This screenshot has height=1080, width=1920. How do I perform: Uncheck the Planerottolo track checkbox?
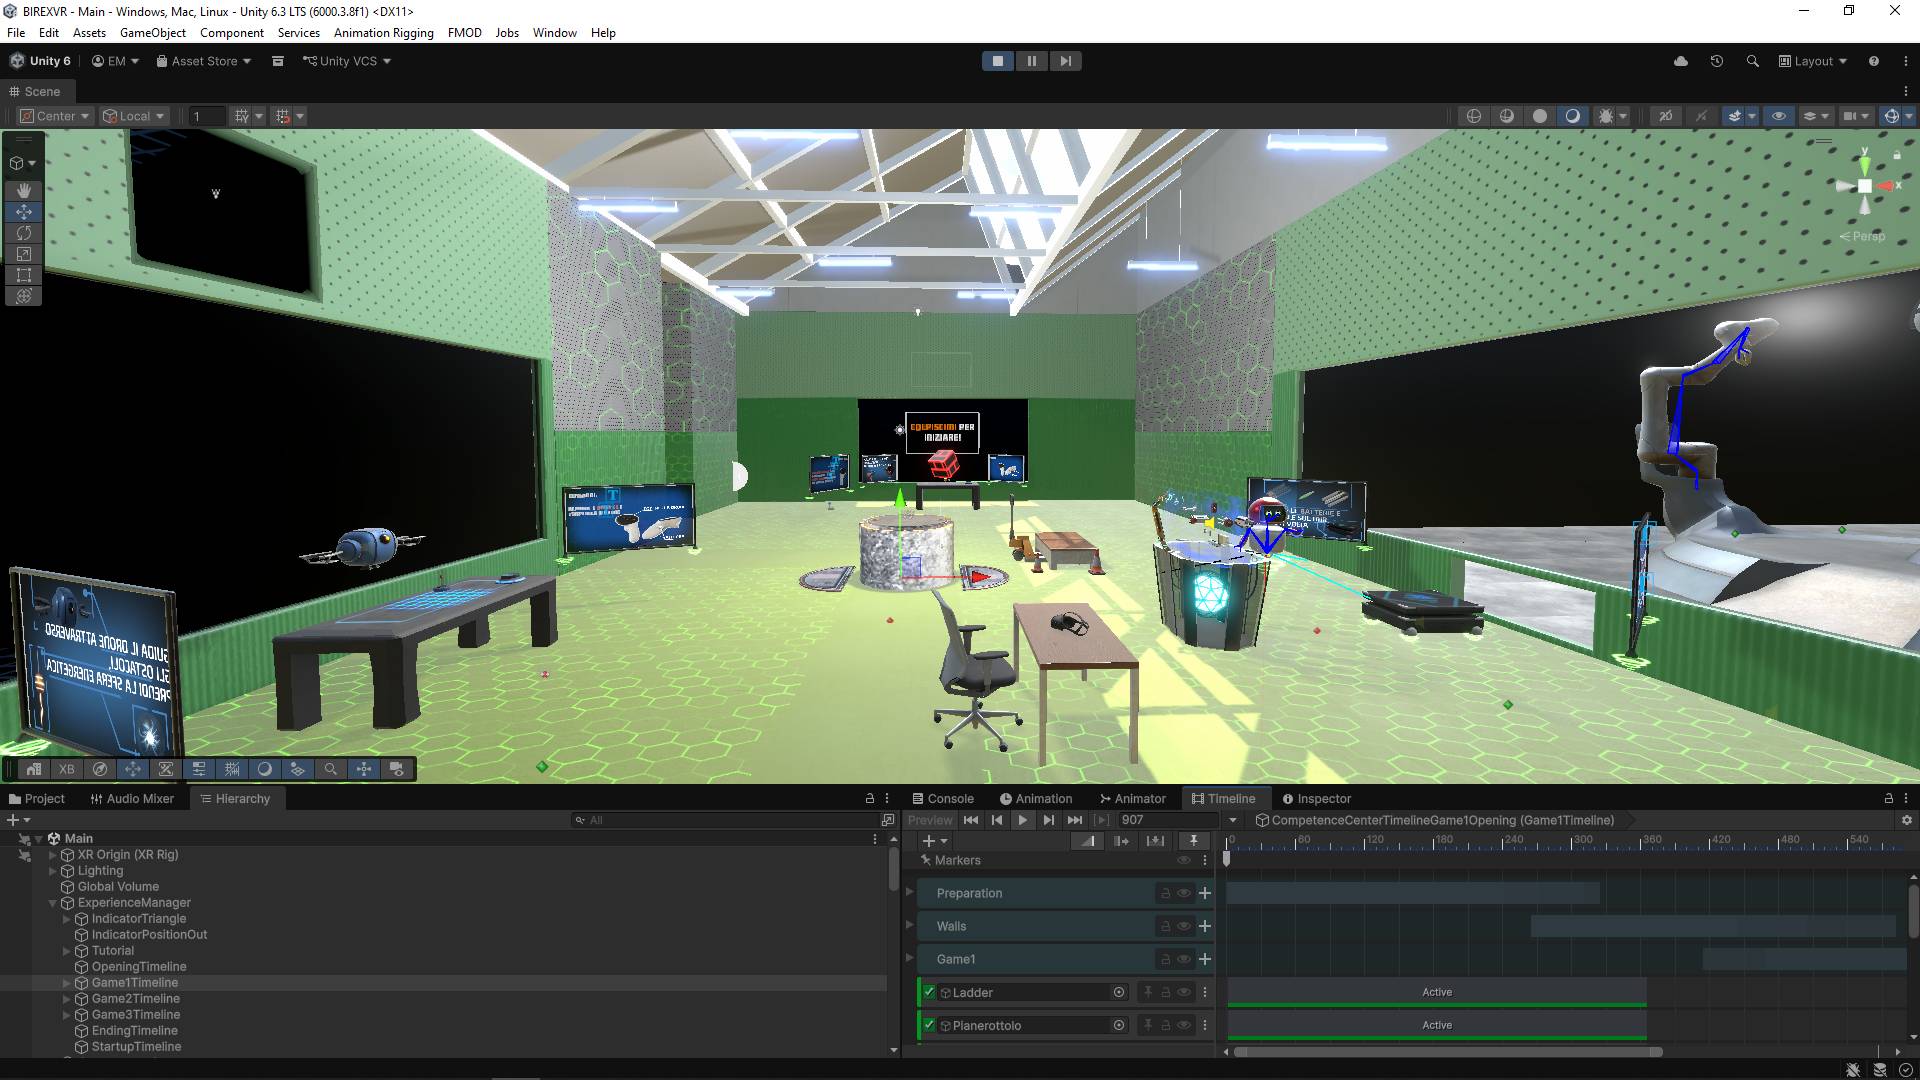[929, 1025]
